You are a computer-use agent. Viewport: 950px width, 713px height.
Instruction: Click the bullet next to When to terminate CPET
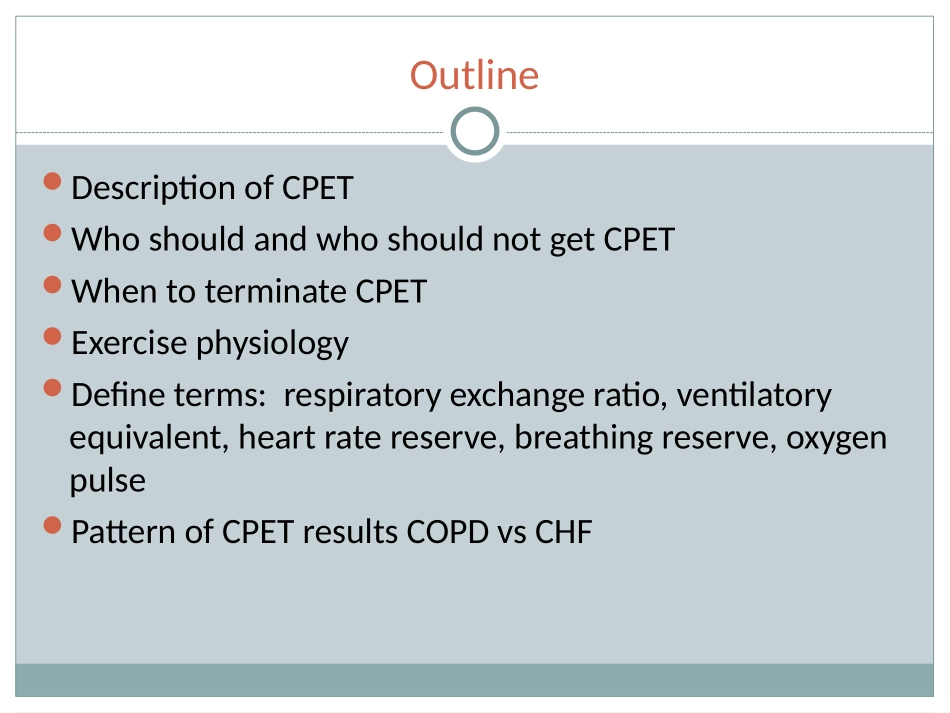tap(53, 286)
